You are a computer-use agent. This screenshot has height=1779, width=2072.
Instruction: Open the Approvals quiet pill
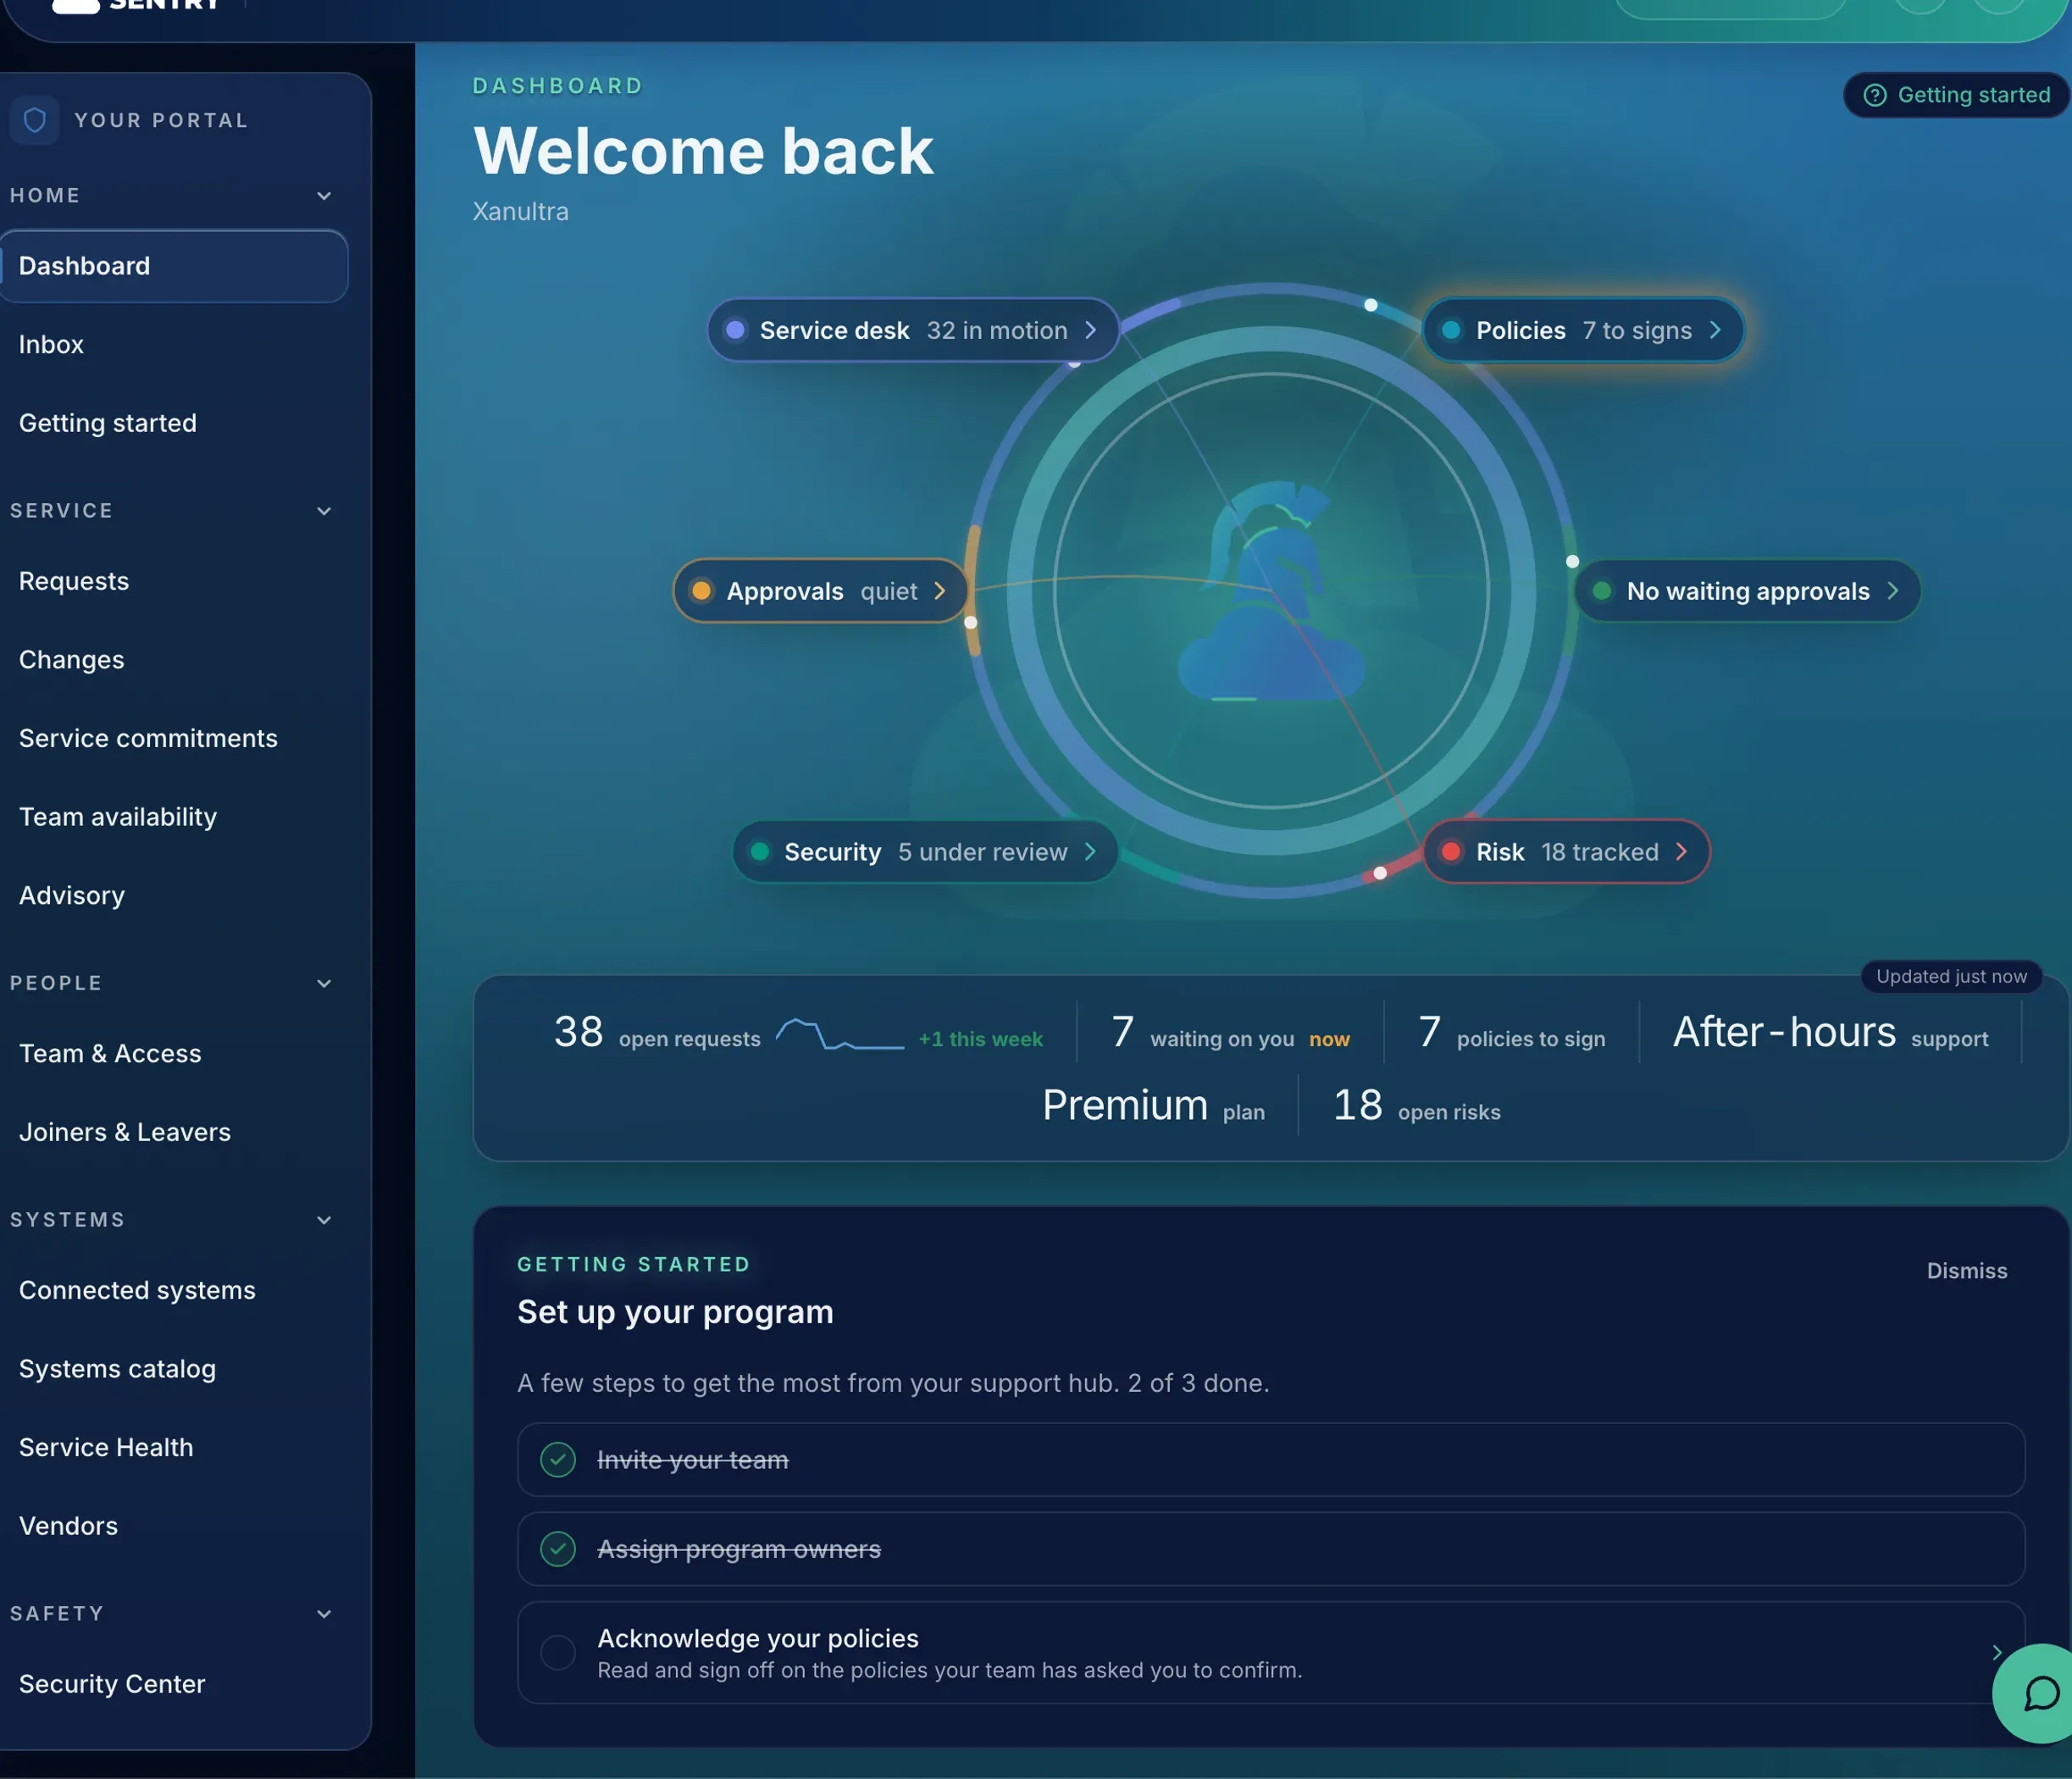(x=820, y=591)
